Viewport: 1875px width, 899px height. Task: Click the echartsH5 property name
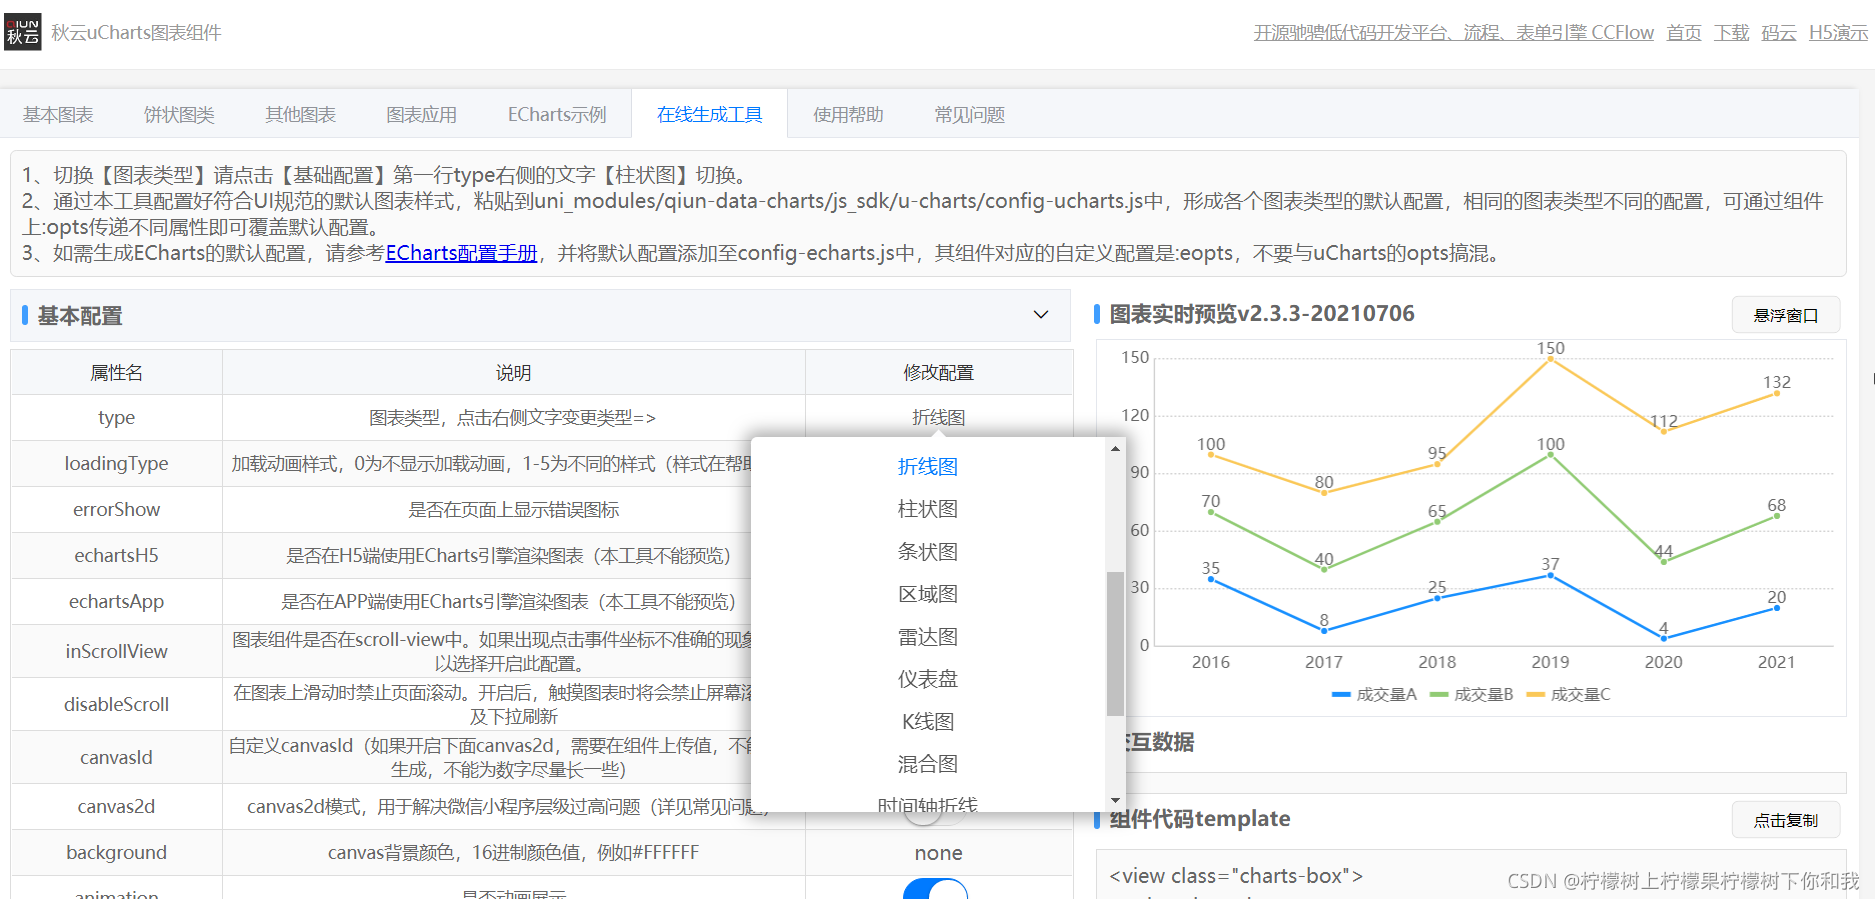pos(116,556)
